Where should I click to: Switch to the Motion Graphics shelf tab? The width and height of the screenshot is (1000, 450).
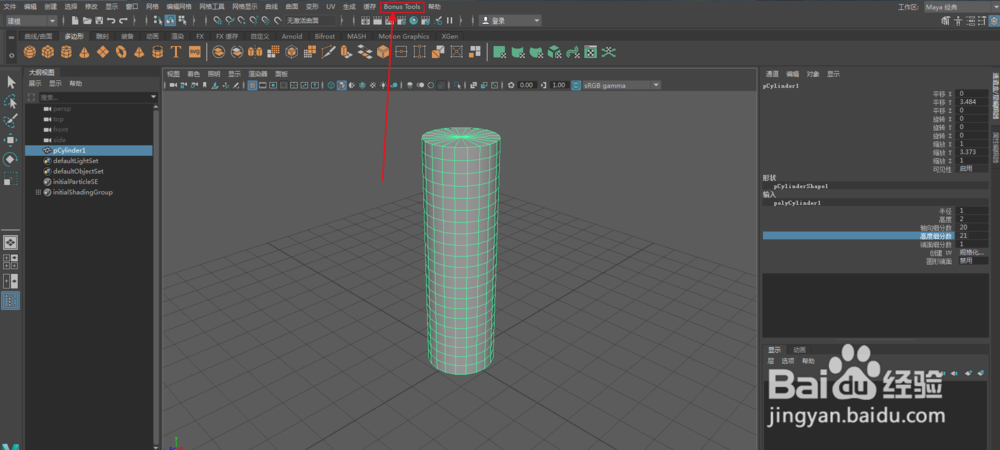pyautogui.click(x=404, y=36)
